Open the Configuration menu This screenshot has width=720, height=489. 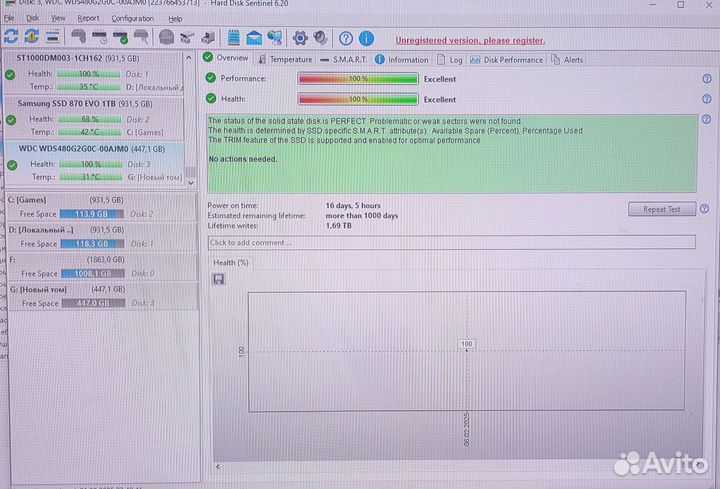tap(133, 18)
